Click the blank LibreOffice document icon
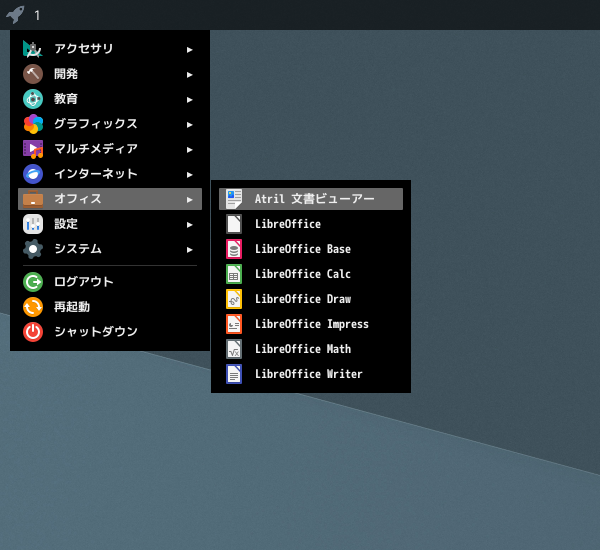This screenshot has height=550, width=600. [234, 224]
